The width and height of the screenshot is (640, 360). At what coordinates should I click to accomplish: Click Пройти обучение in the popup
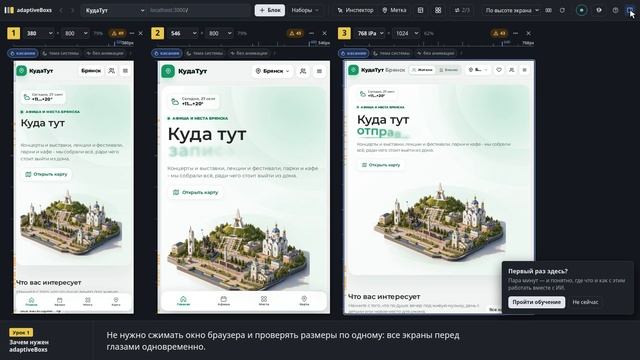tap(536, 302)
